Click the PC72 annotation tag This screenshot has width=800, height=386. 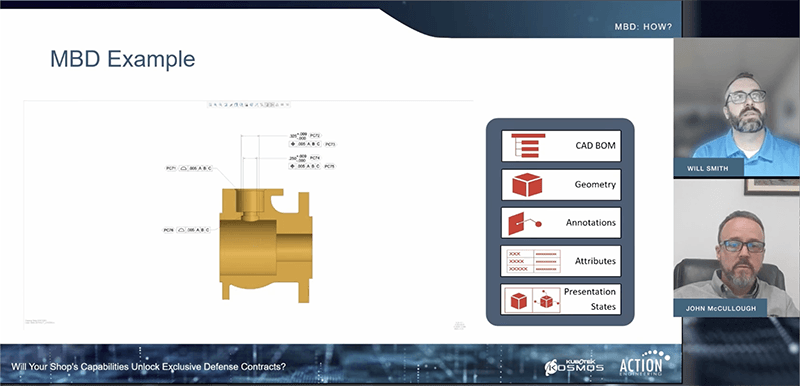coord(315,136)
